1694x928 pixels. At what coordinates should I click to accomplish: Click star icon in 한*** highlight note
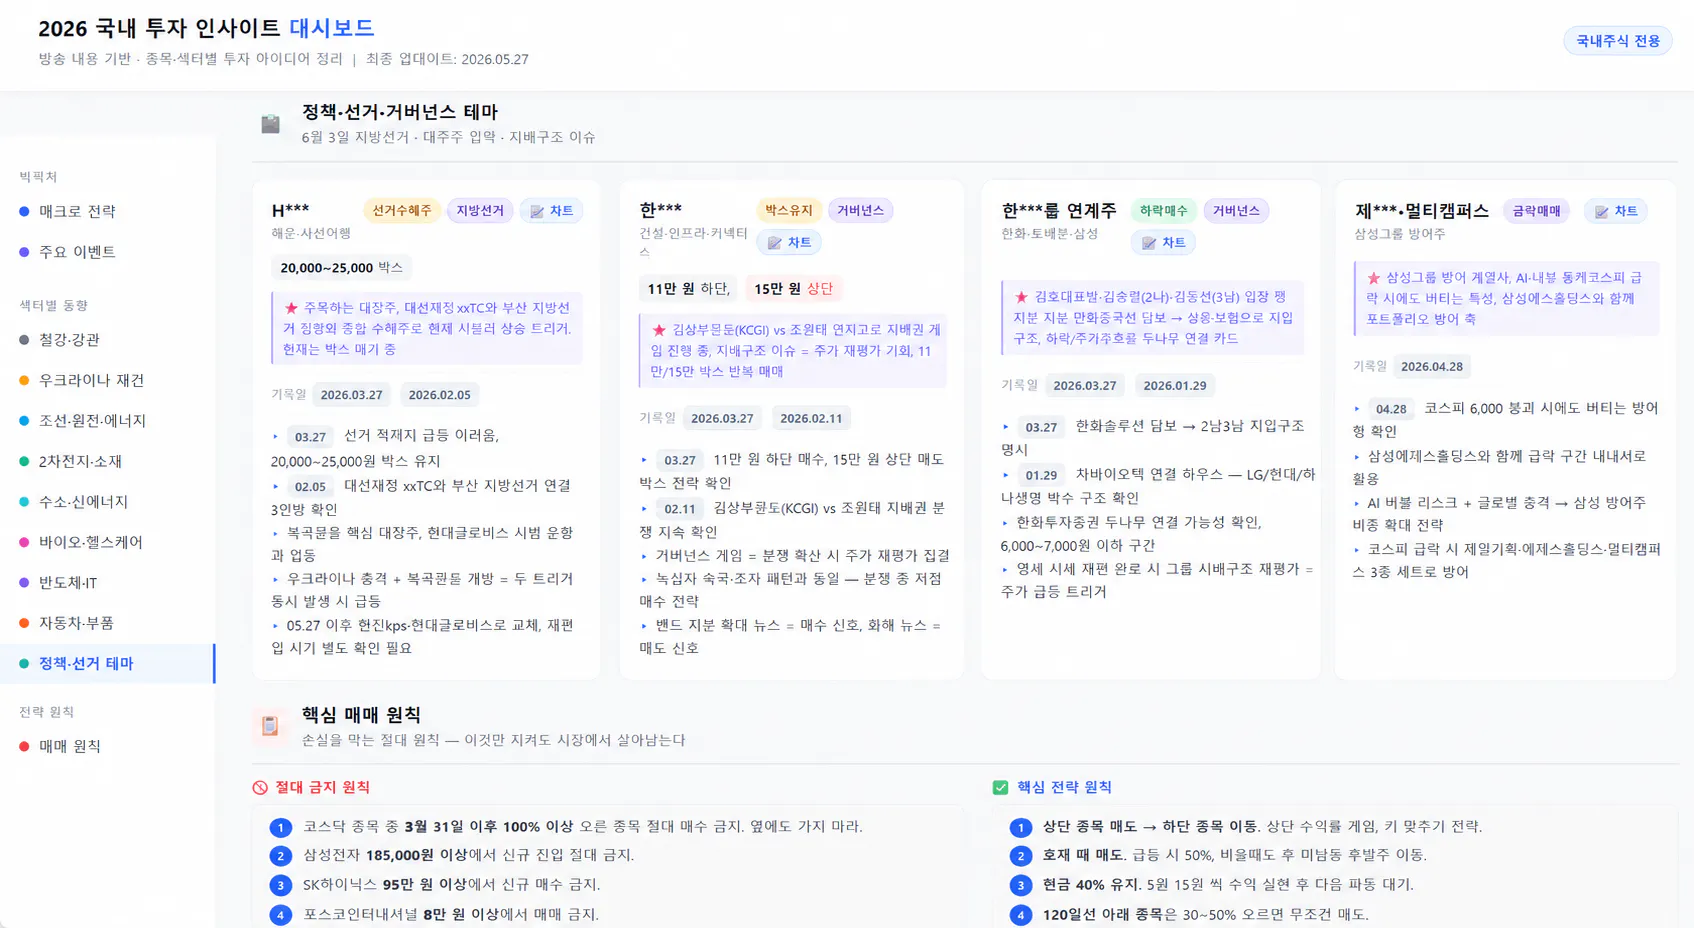(x=659, y=330)
